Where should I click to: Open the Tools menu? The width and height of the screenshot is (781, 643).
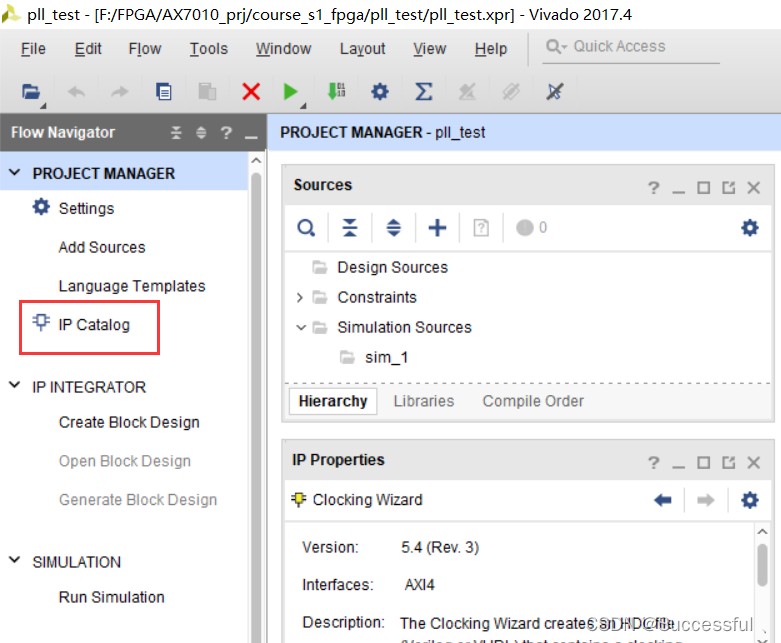[x=208, y=49]
